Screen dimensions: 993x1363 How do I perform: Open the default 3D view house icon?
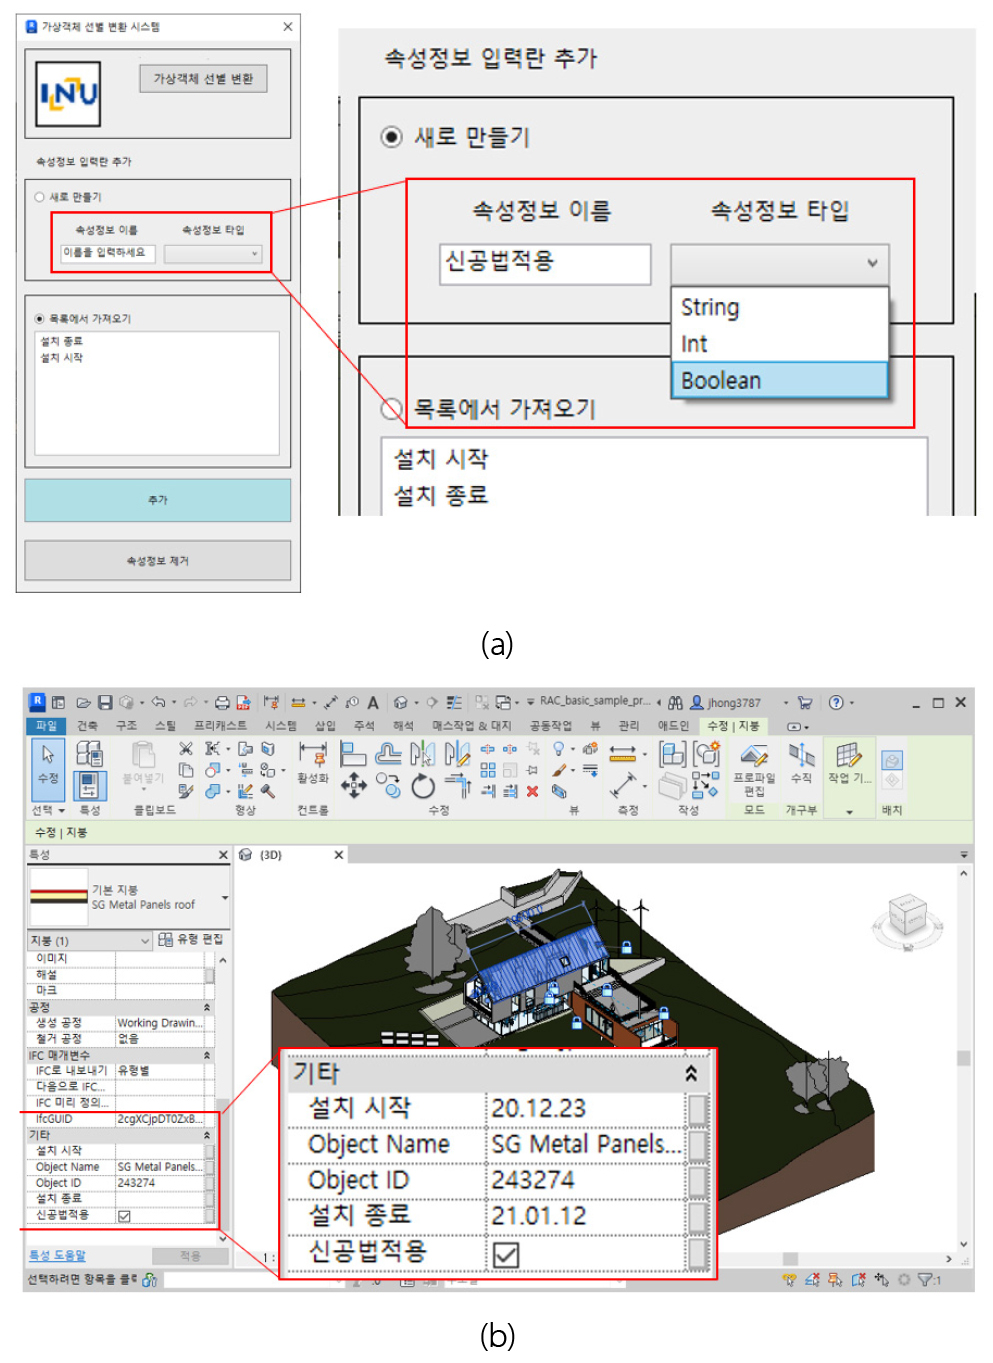tap(400, 703)
